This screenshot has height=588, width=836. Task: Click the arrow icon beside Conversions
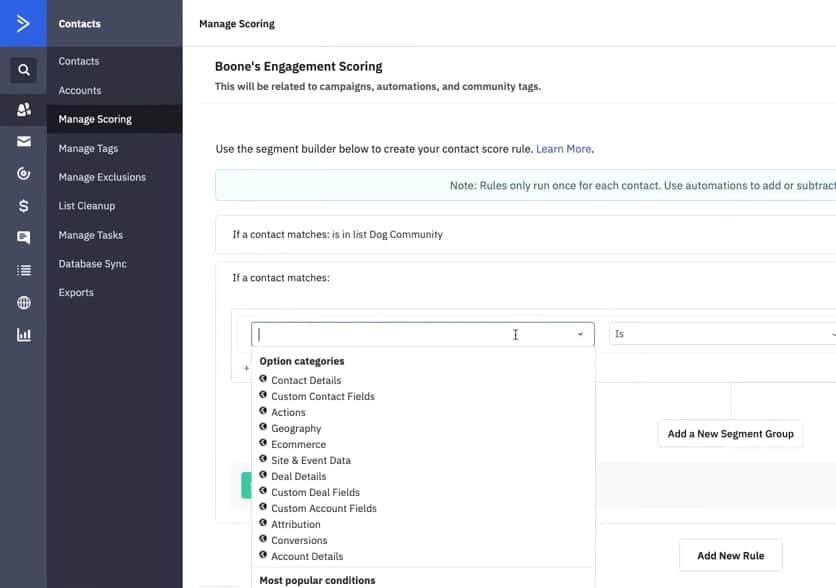point(263,538)
